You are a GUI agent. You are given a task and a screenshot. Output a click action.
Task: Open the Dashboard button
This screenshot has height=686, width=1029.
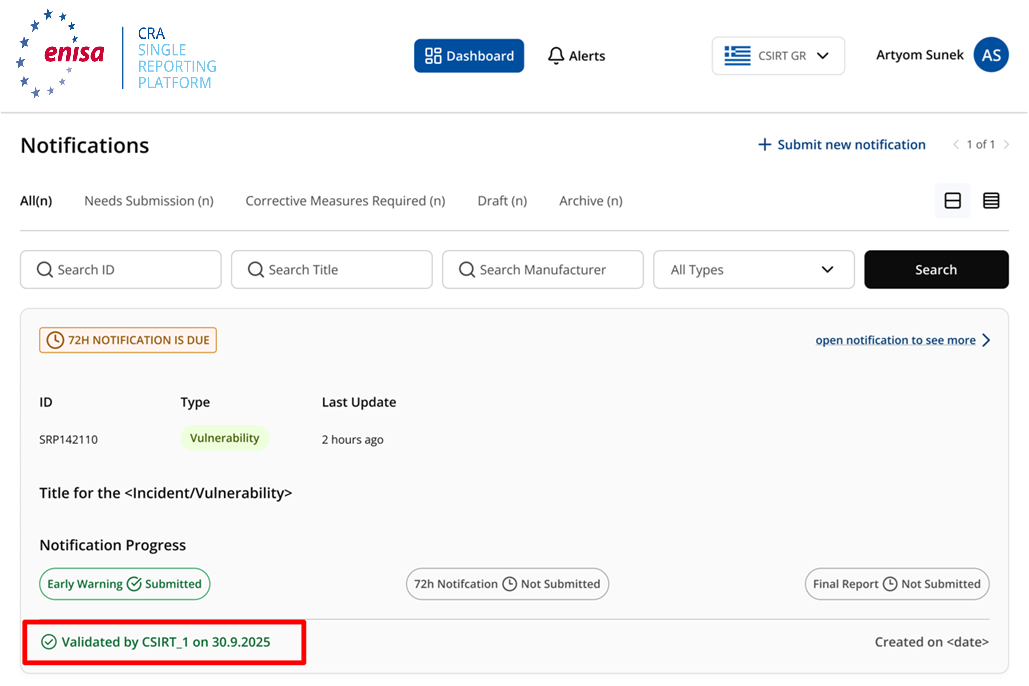[x=469, y=56]
